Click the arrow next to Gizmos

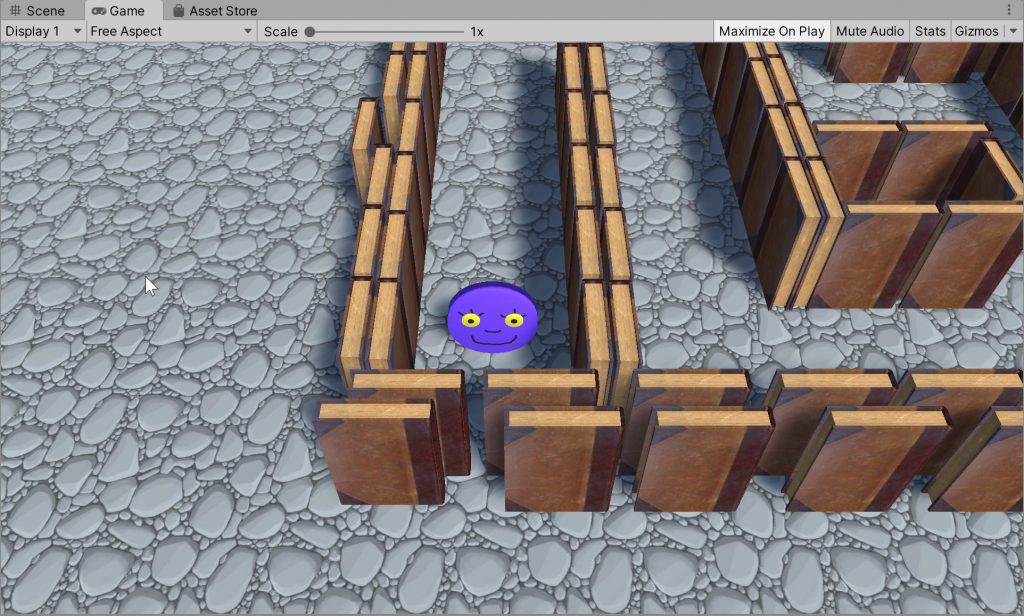(1013, 31)
